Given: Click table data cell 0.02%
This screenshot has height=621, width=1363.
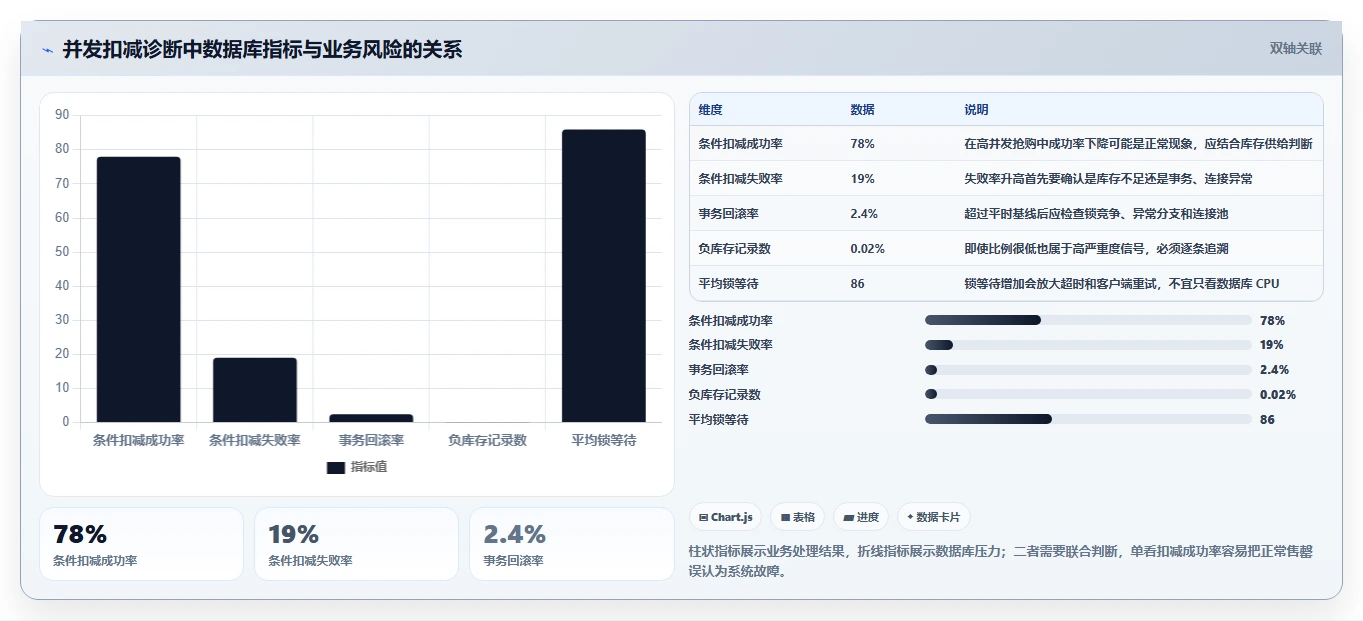Looking at the screenshot, I should tap(868, 249).
